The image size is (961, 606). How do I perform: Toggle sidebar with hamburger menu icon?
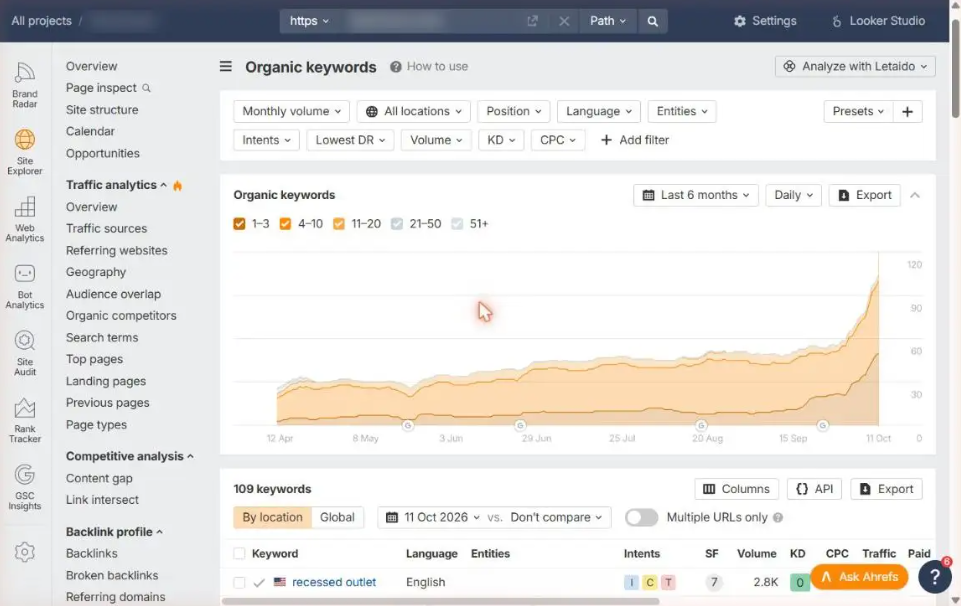[x=226, y=66]
